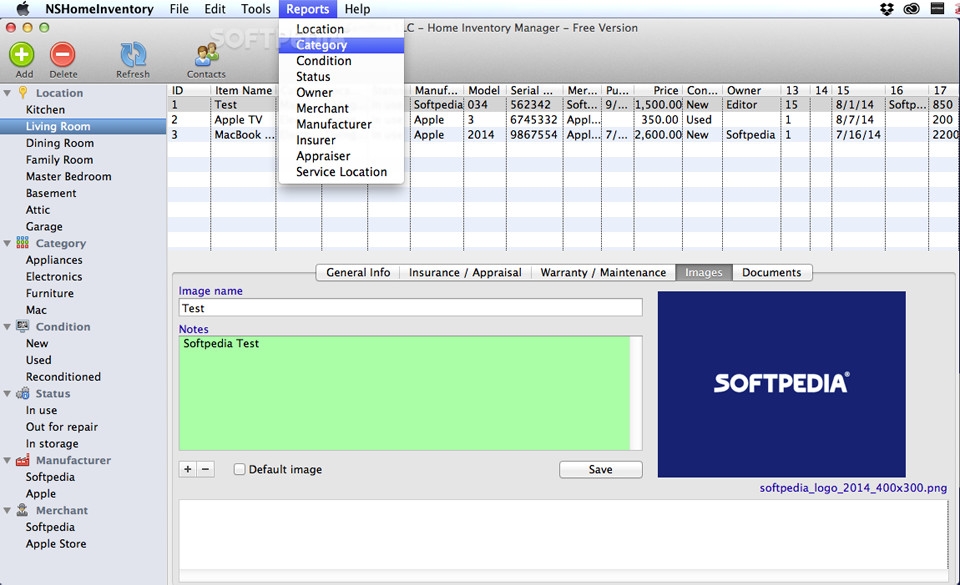Select the Merchant report entry

coord(341,108)
